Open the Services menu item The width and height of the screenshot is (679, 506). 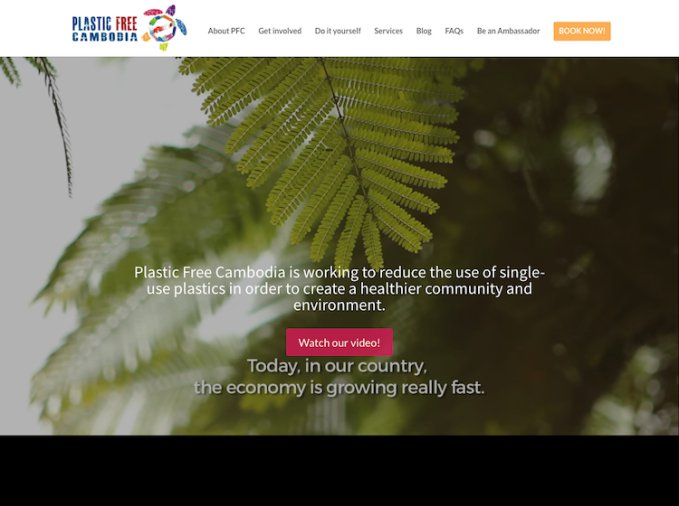tap(388, 31)
